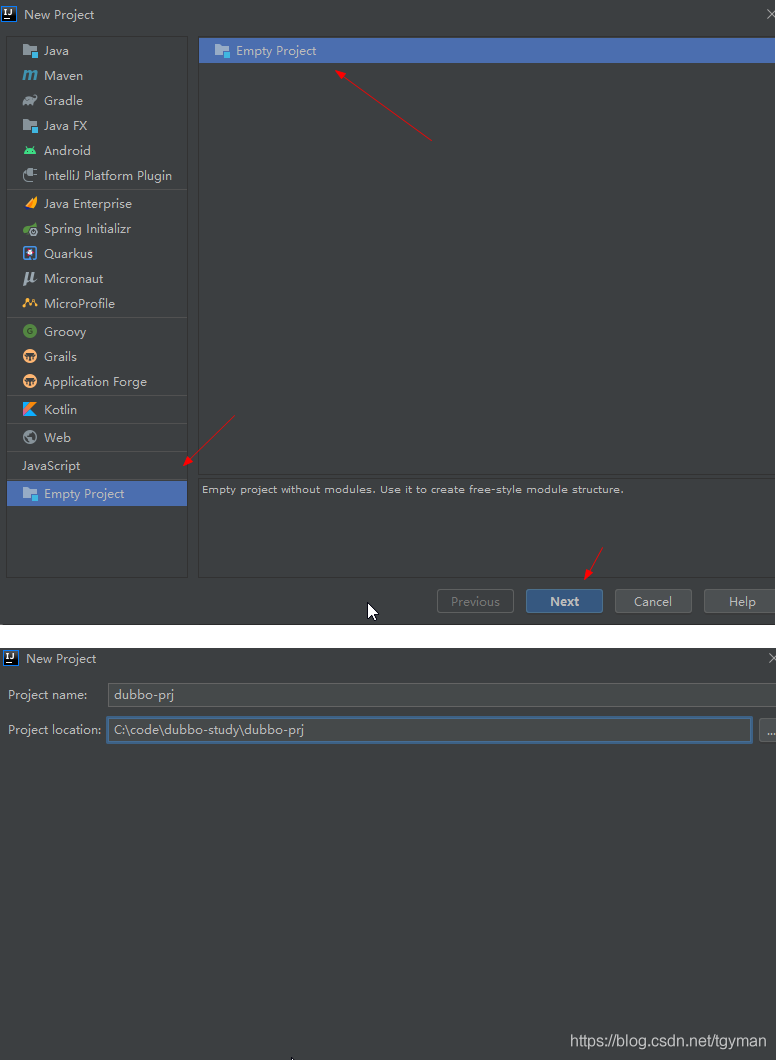Select IntelliJ Platform Plugin icon
The width and height of the screenshot is (776, 1060).
click(x=30, y=176)
